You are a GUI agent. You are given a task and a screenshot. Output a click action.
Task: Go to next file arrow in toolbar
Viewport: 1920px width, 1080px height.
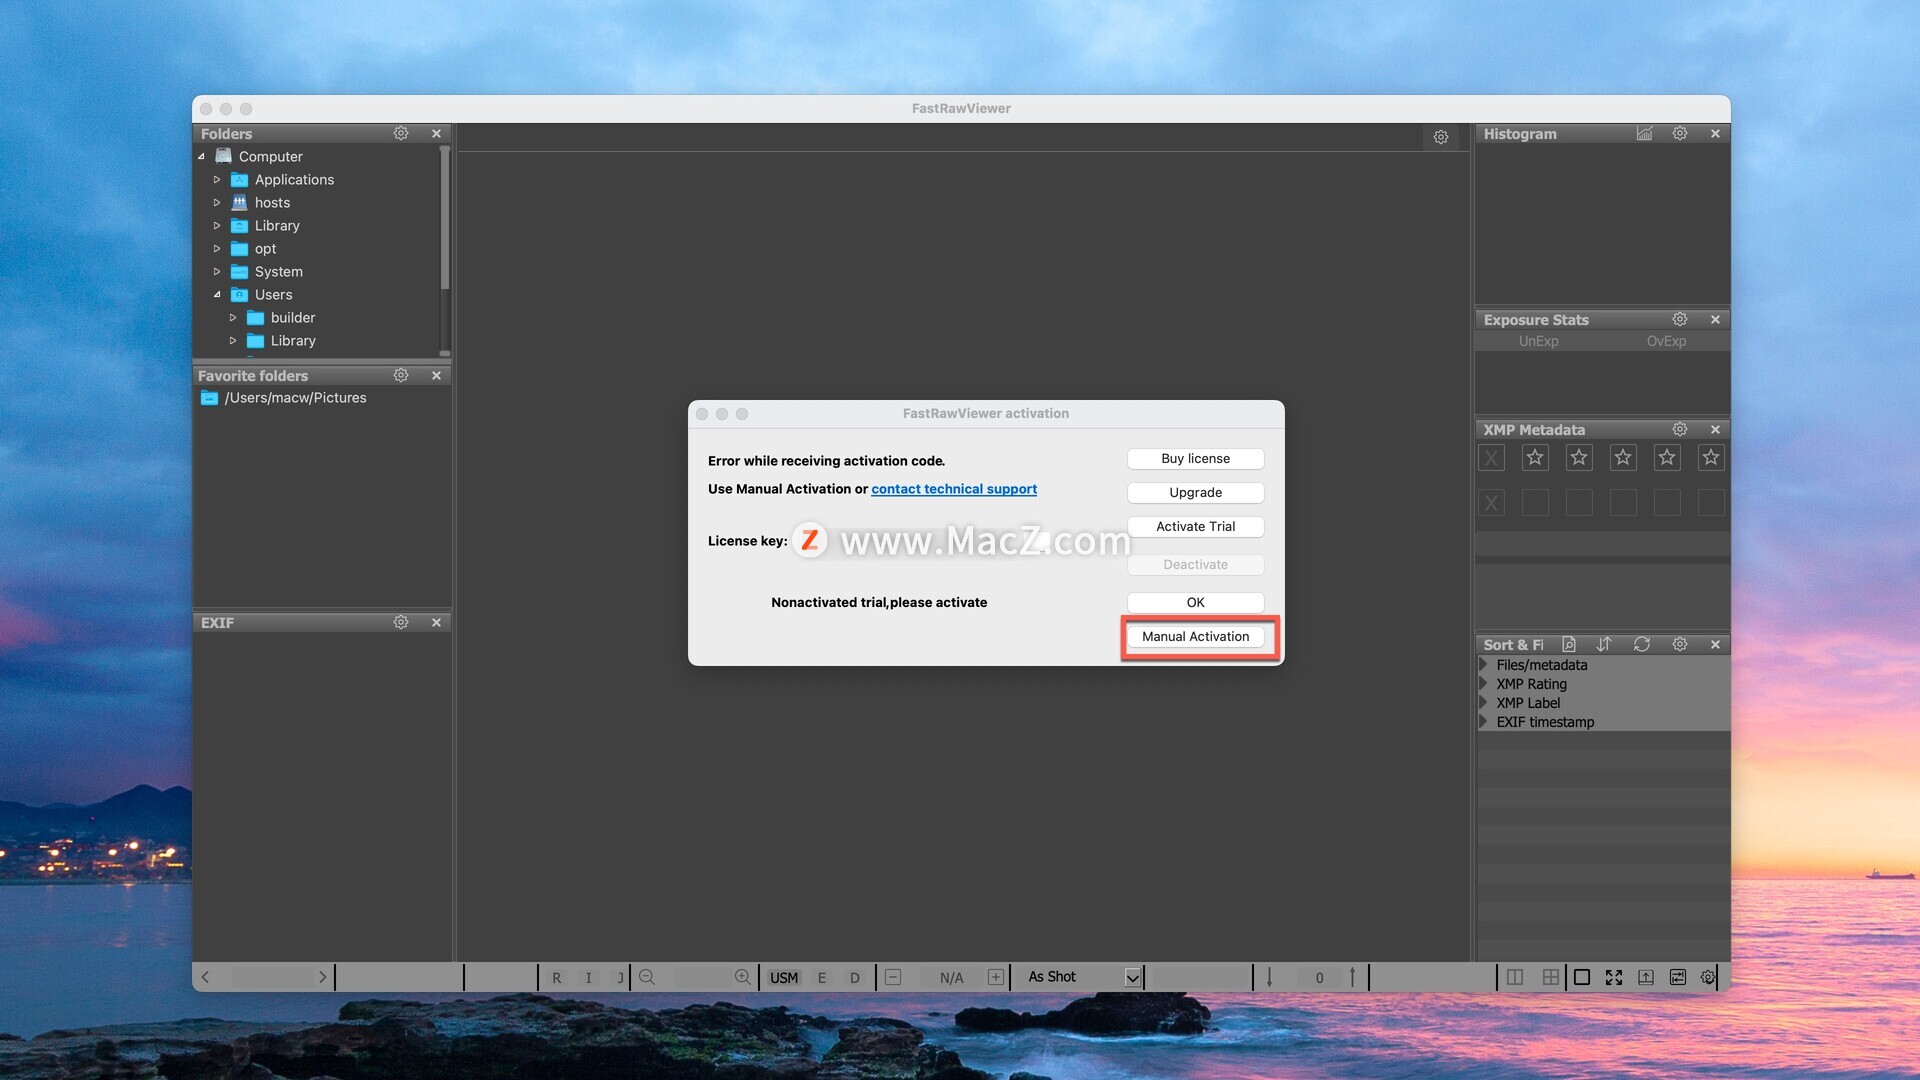[x=322, y=977]
